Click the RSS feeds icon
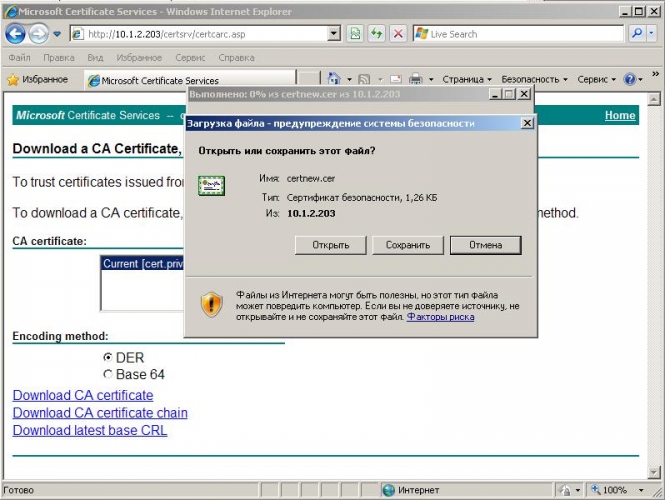The width and height of the screenshot is (665, 500). 364,79
